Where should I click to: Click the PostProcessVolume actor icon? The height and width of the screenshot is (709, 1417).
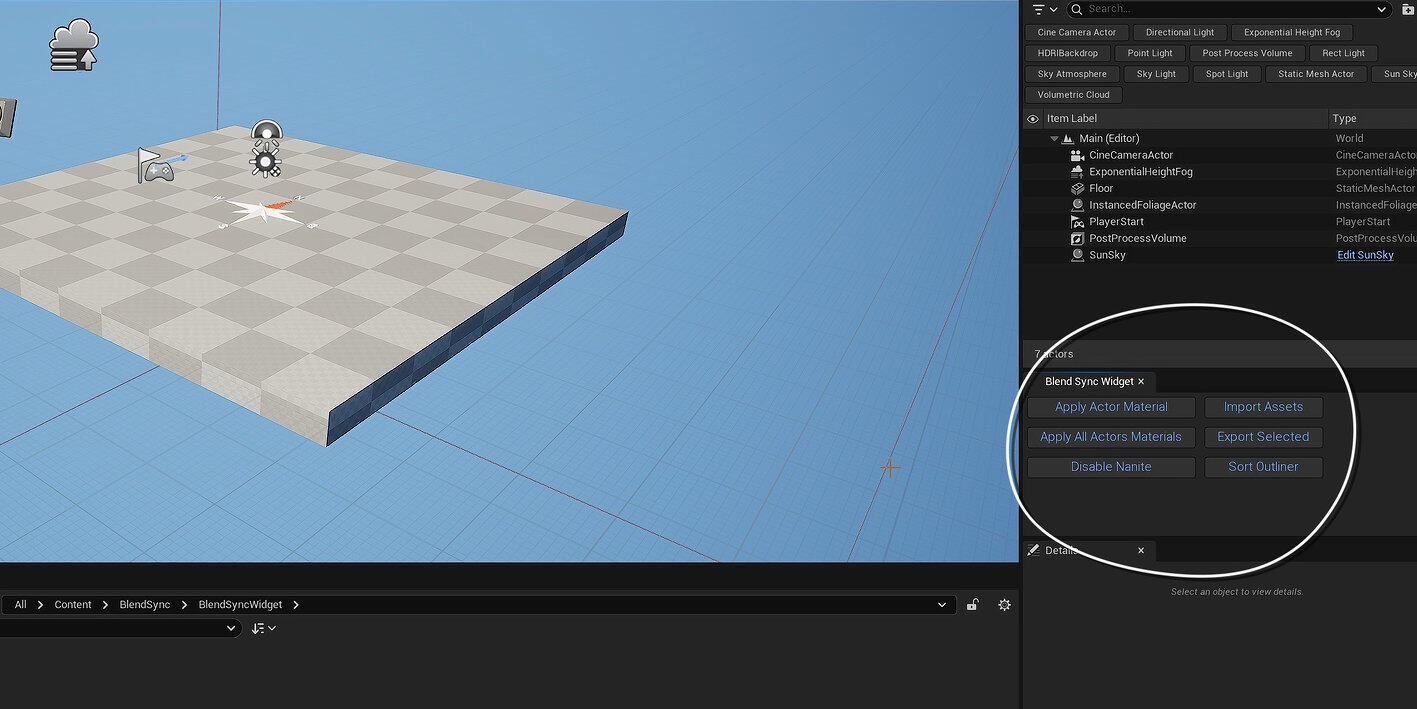tap(1077, 239)
